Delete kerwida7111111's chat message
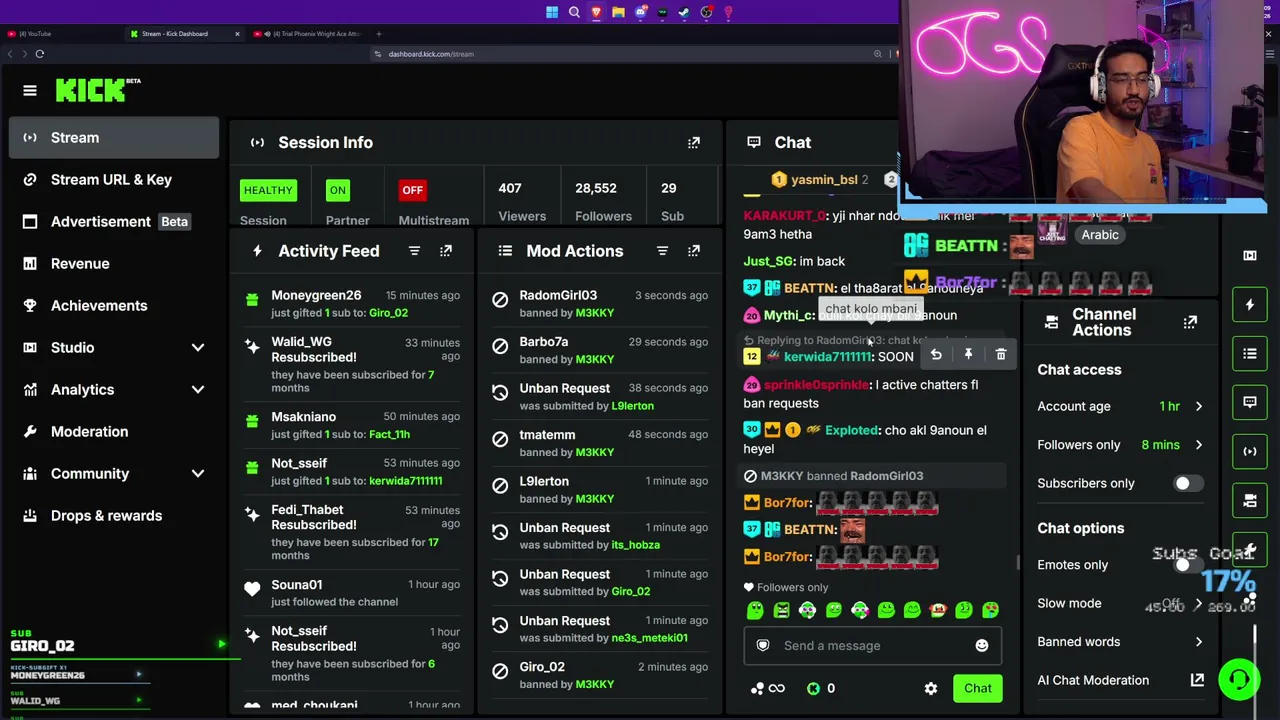The width and height of the screenshot is (1280, 720). [x=1000, y=355]
